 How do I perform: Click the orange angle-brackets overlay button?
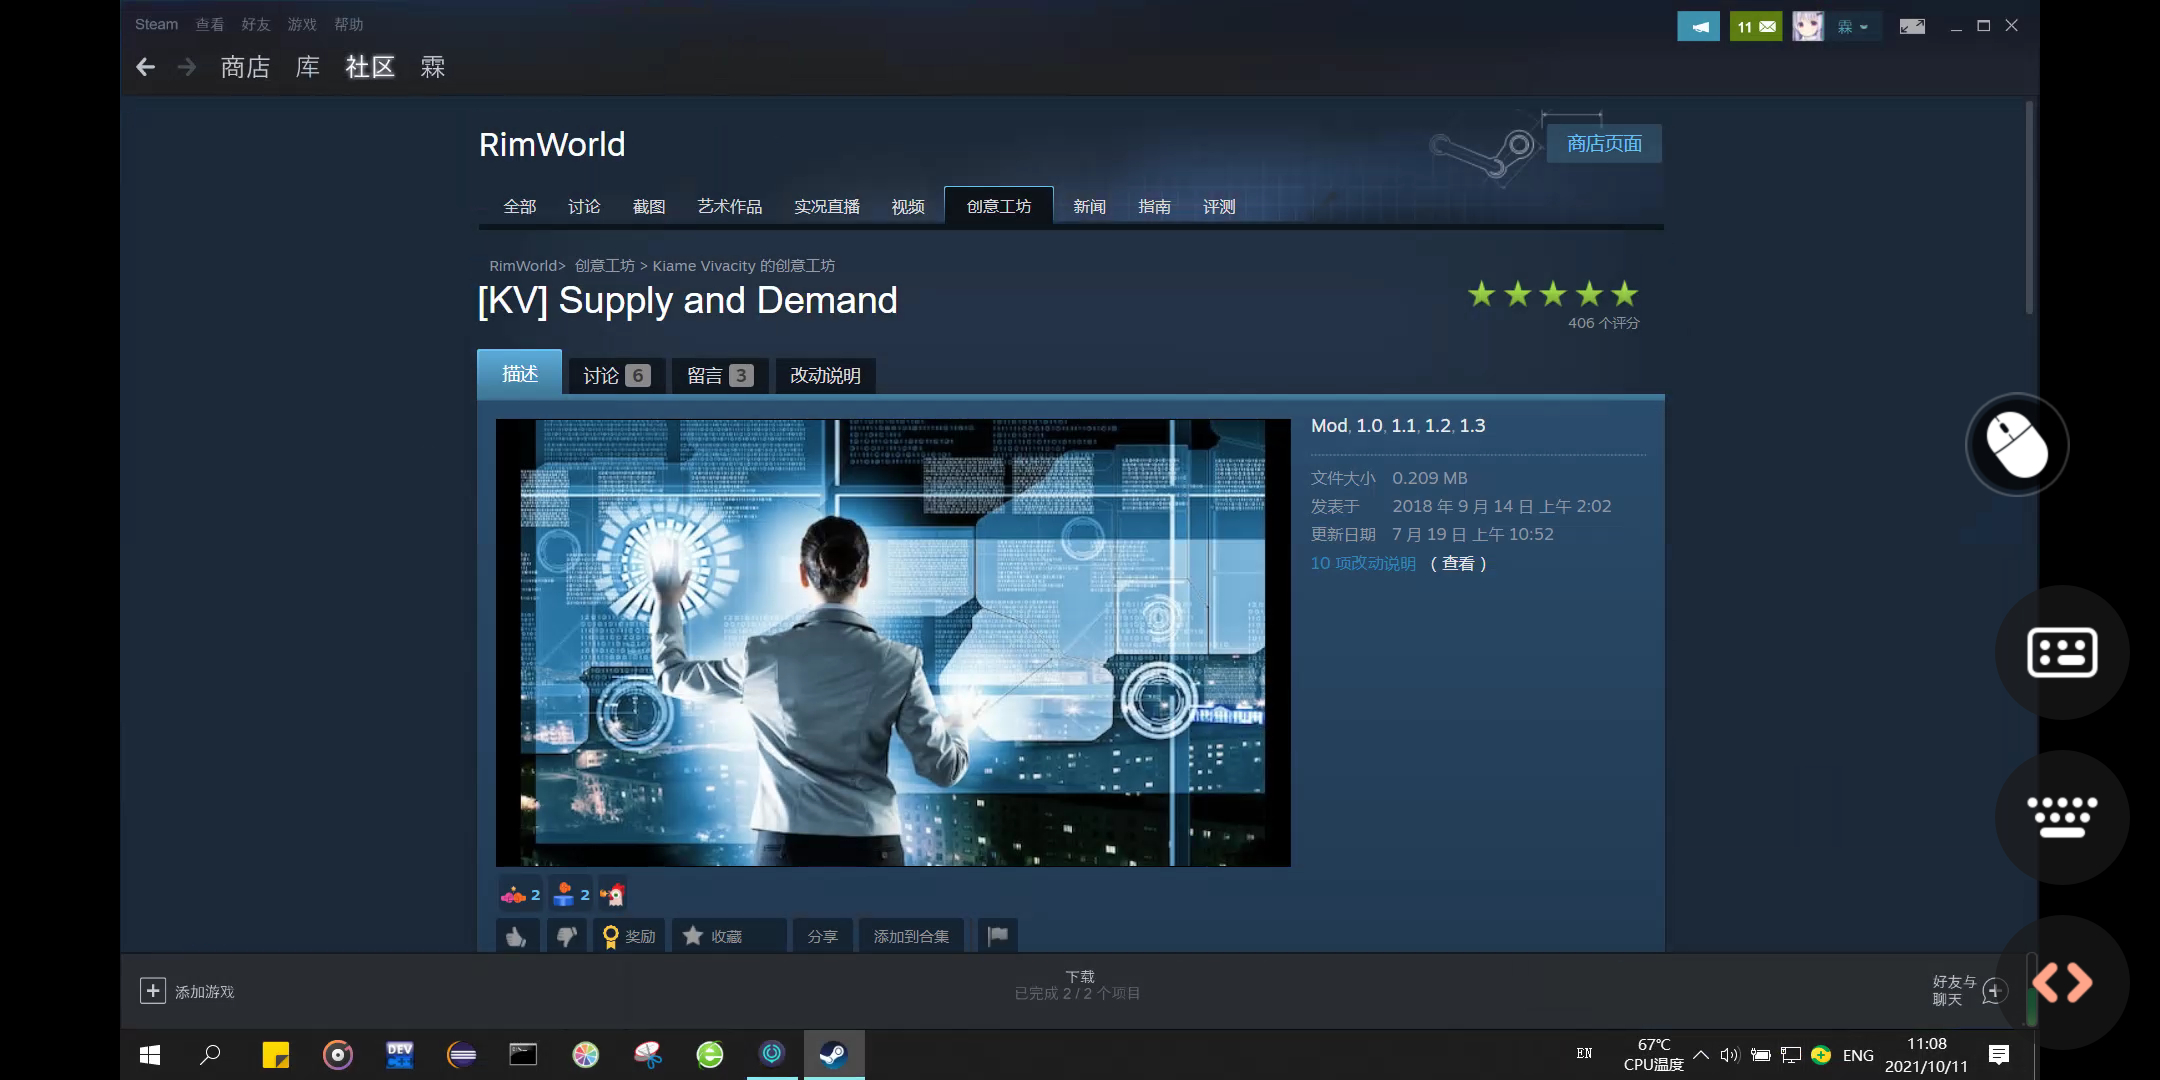click(2062, 982)
